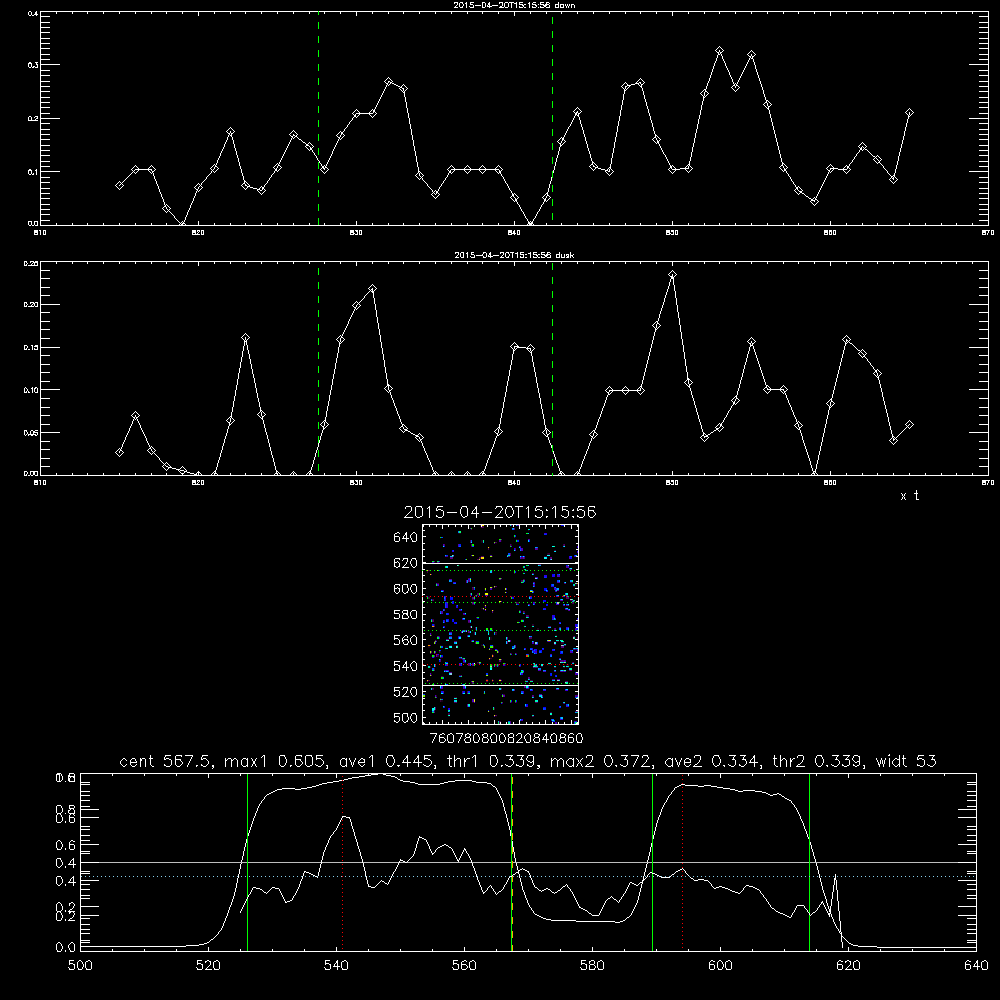Click the first diamond marker in dawn plot
This screenshot has height=1000, width=1000.
click(119, 185)
